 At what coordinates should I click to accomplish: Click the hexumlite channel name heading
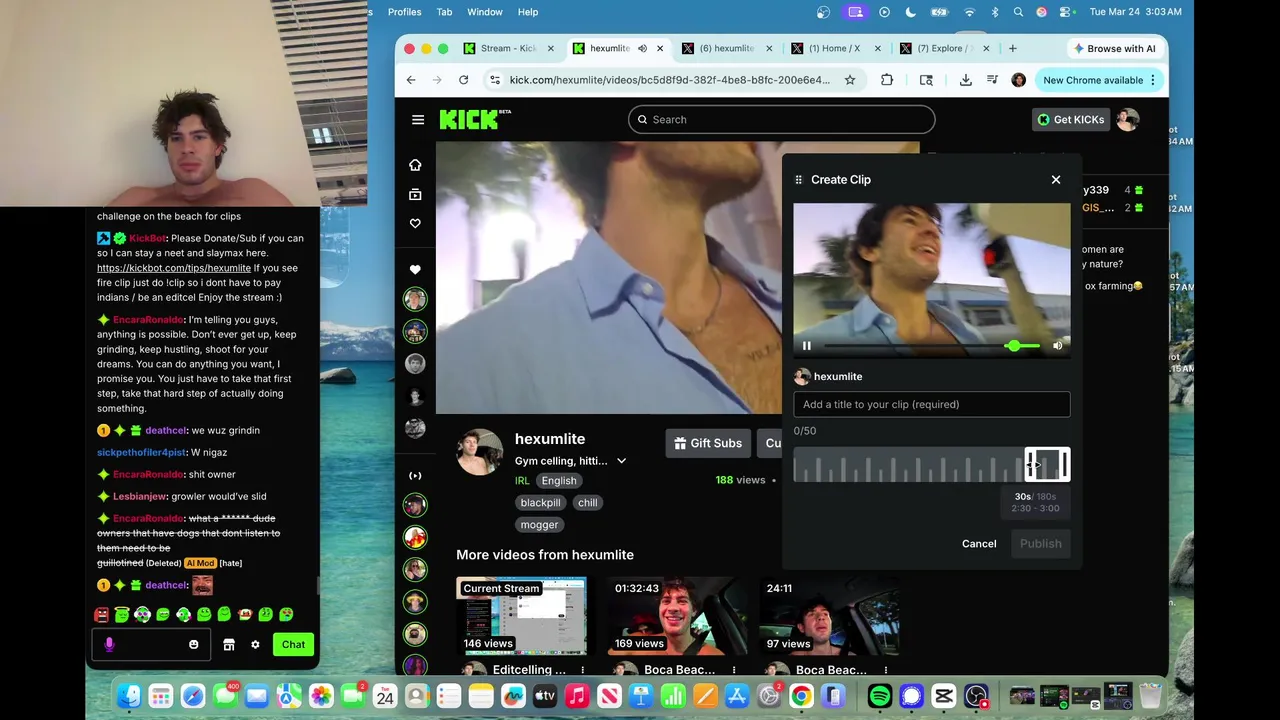tap(550, 439)
